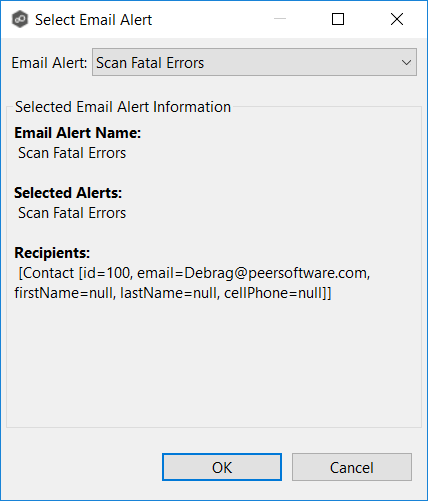Select the Scan Fatal Errors combo box

254,62
